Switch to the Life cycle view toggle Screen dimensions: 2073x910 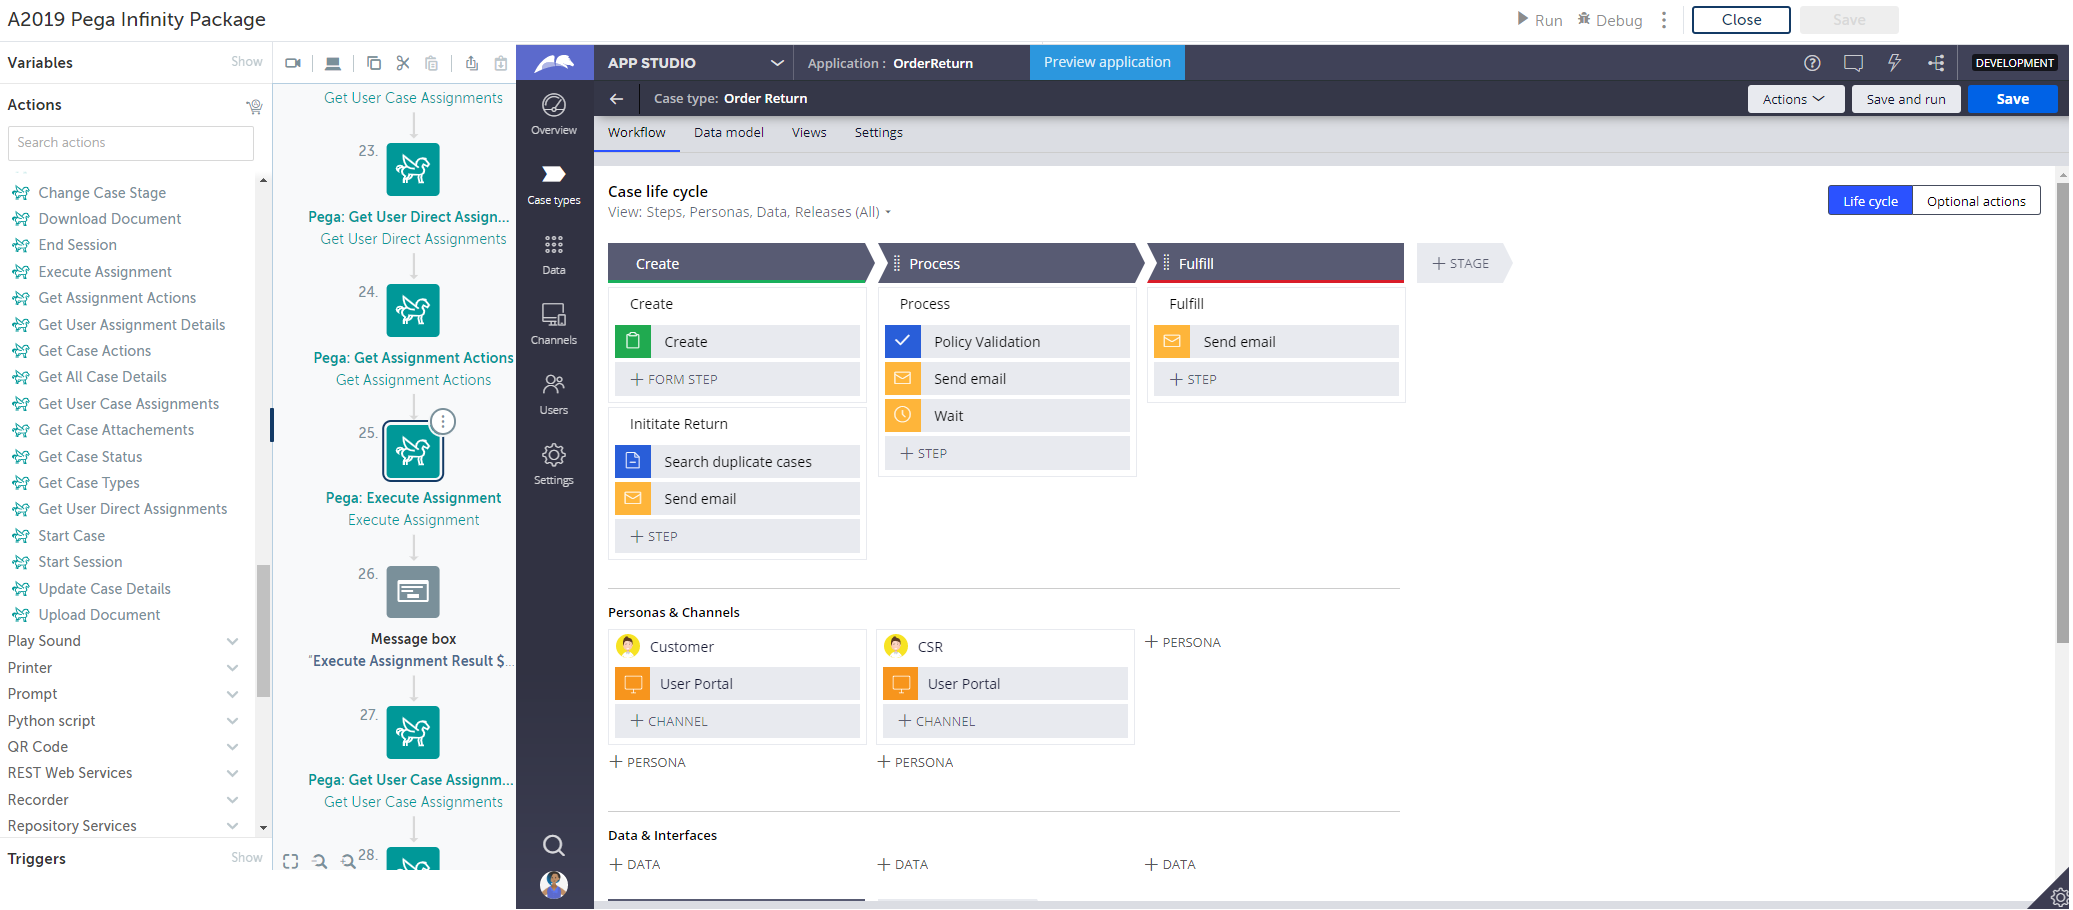1870,201
